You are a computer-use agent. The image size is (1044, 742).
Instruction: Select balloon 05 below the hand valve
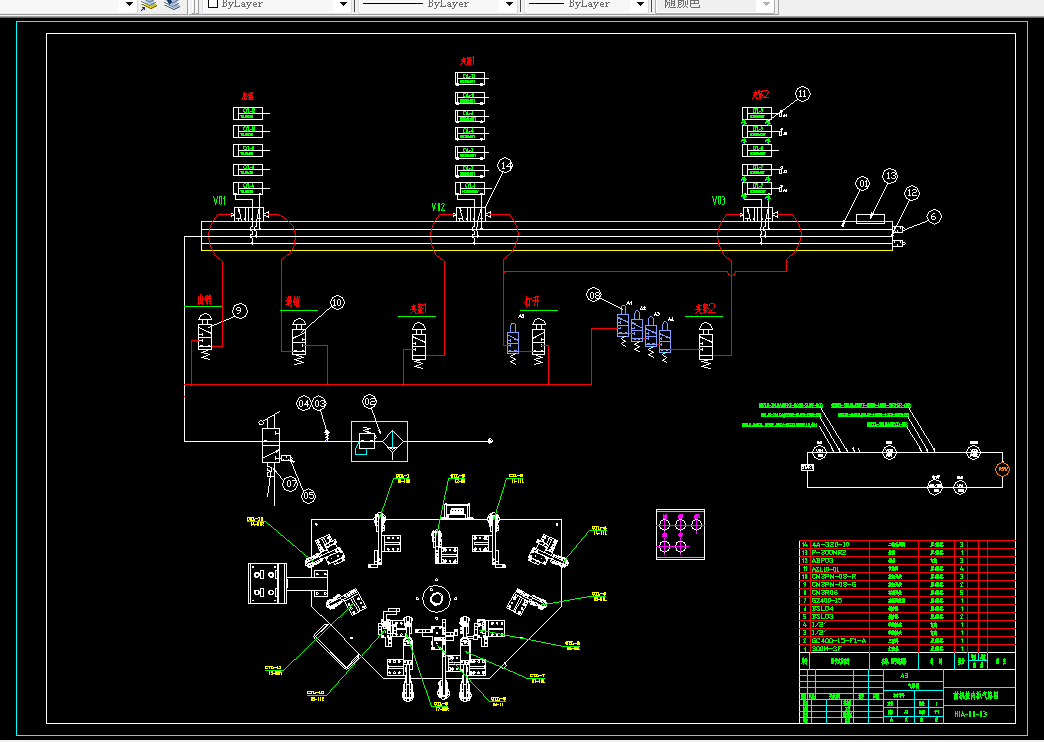tap(308, 496)
